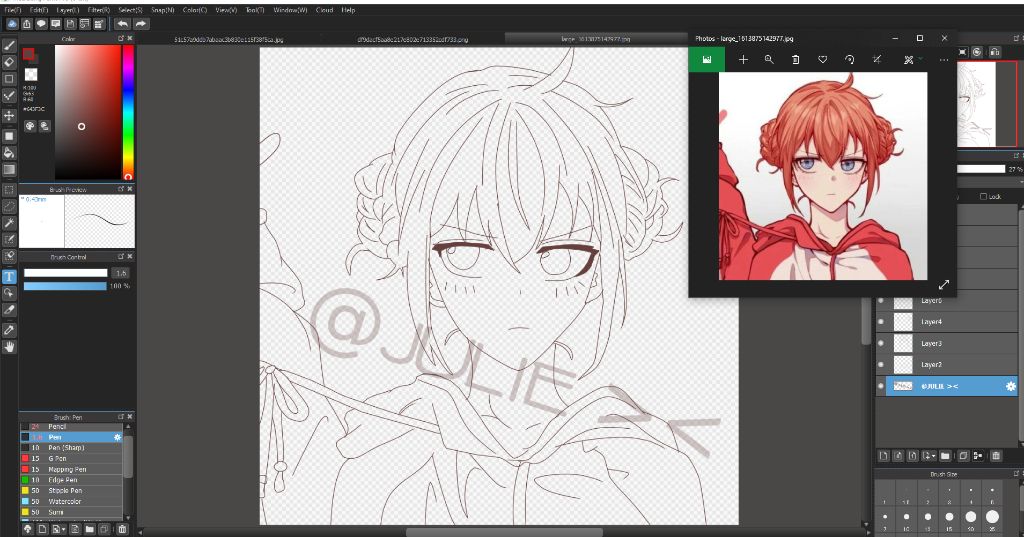The image size is (1024, 537).
Task: Toggle visibility of Layer3
Action: tap(881, 343)
